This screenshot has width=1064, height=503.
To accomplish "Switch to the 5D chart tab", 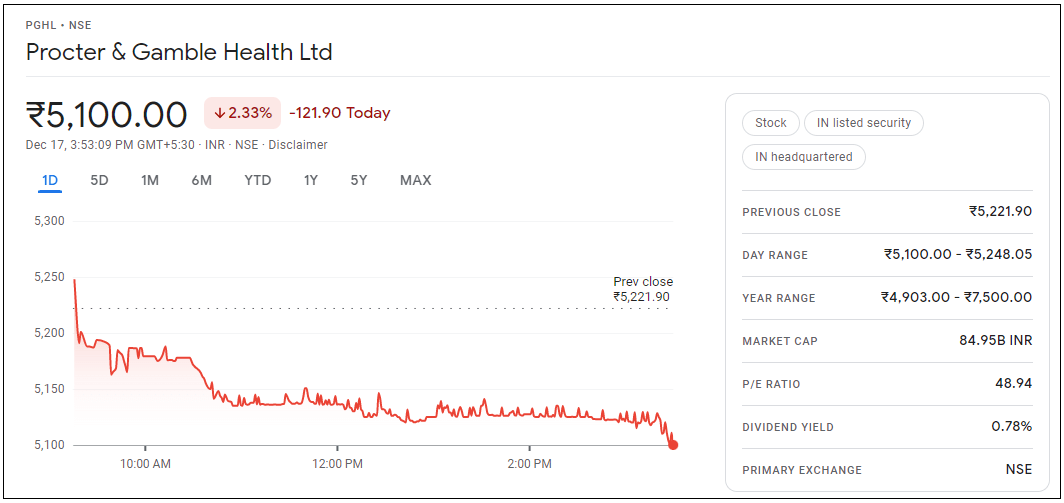I will point(99,180).
